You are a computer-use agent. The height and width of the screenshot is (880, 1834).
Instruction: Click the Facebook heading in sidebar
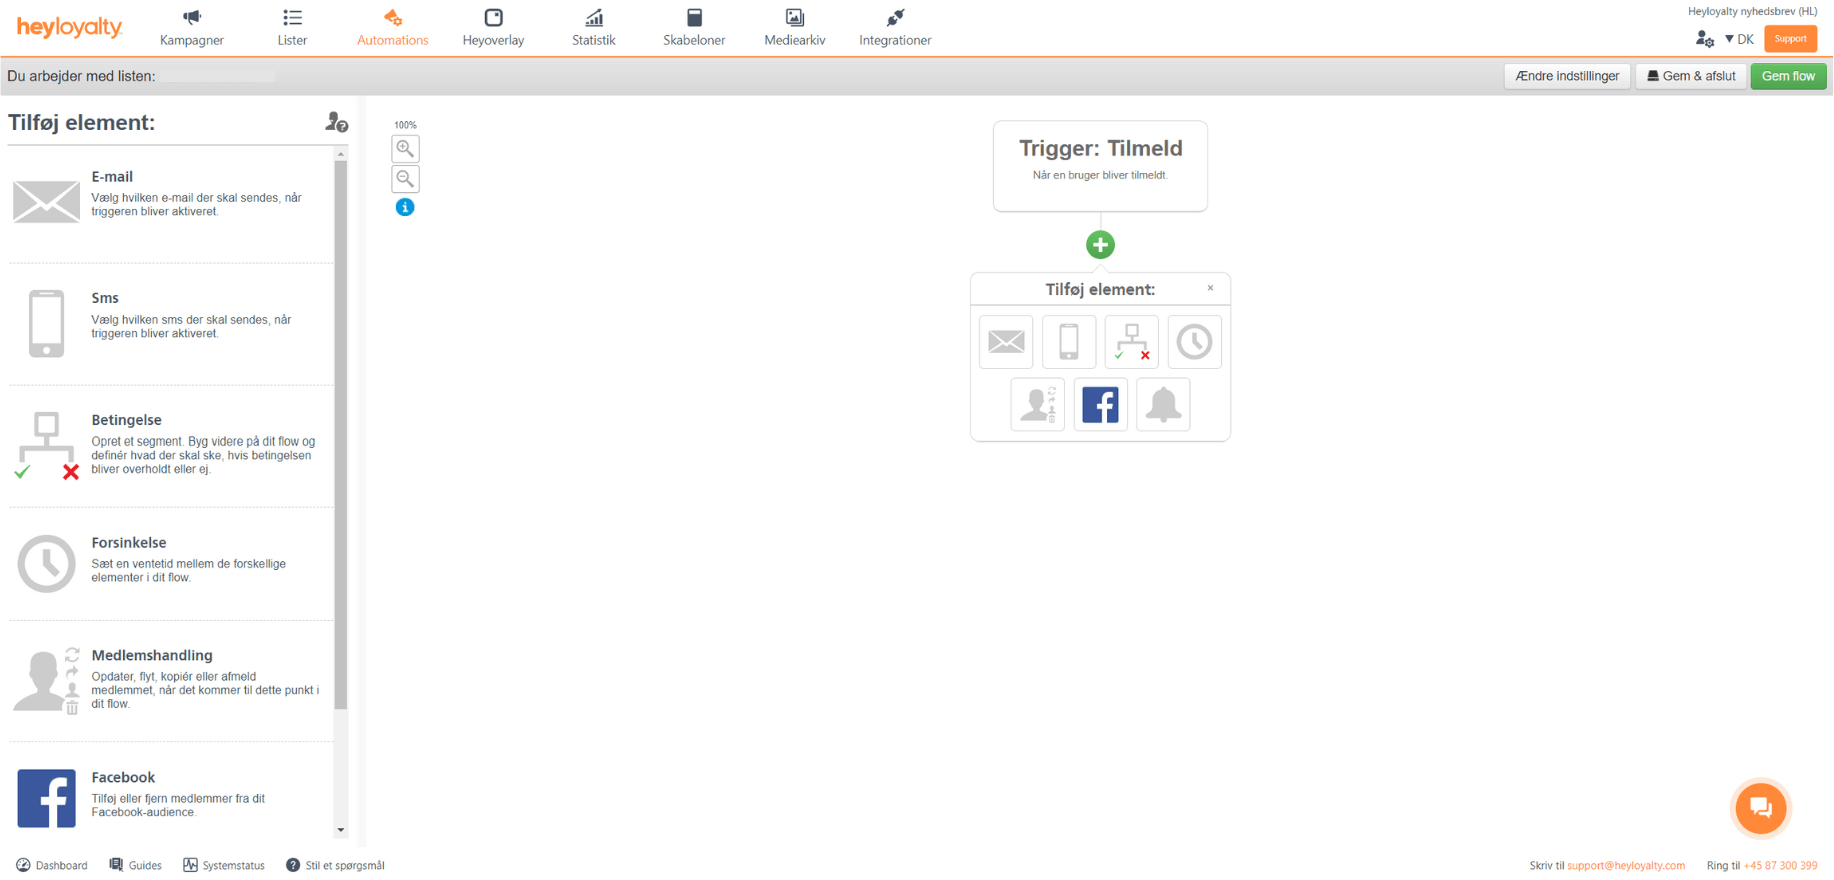point(123,777)
